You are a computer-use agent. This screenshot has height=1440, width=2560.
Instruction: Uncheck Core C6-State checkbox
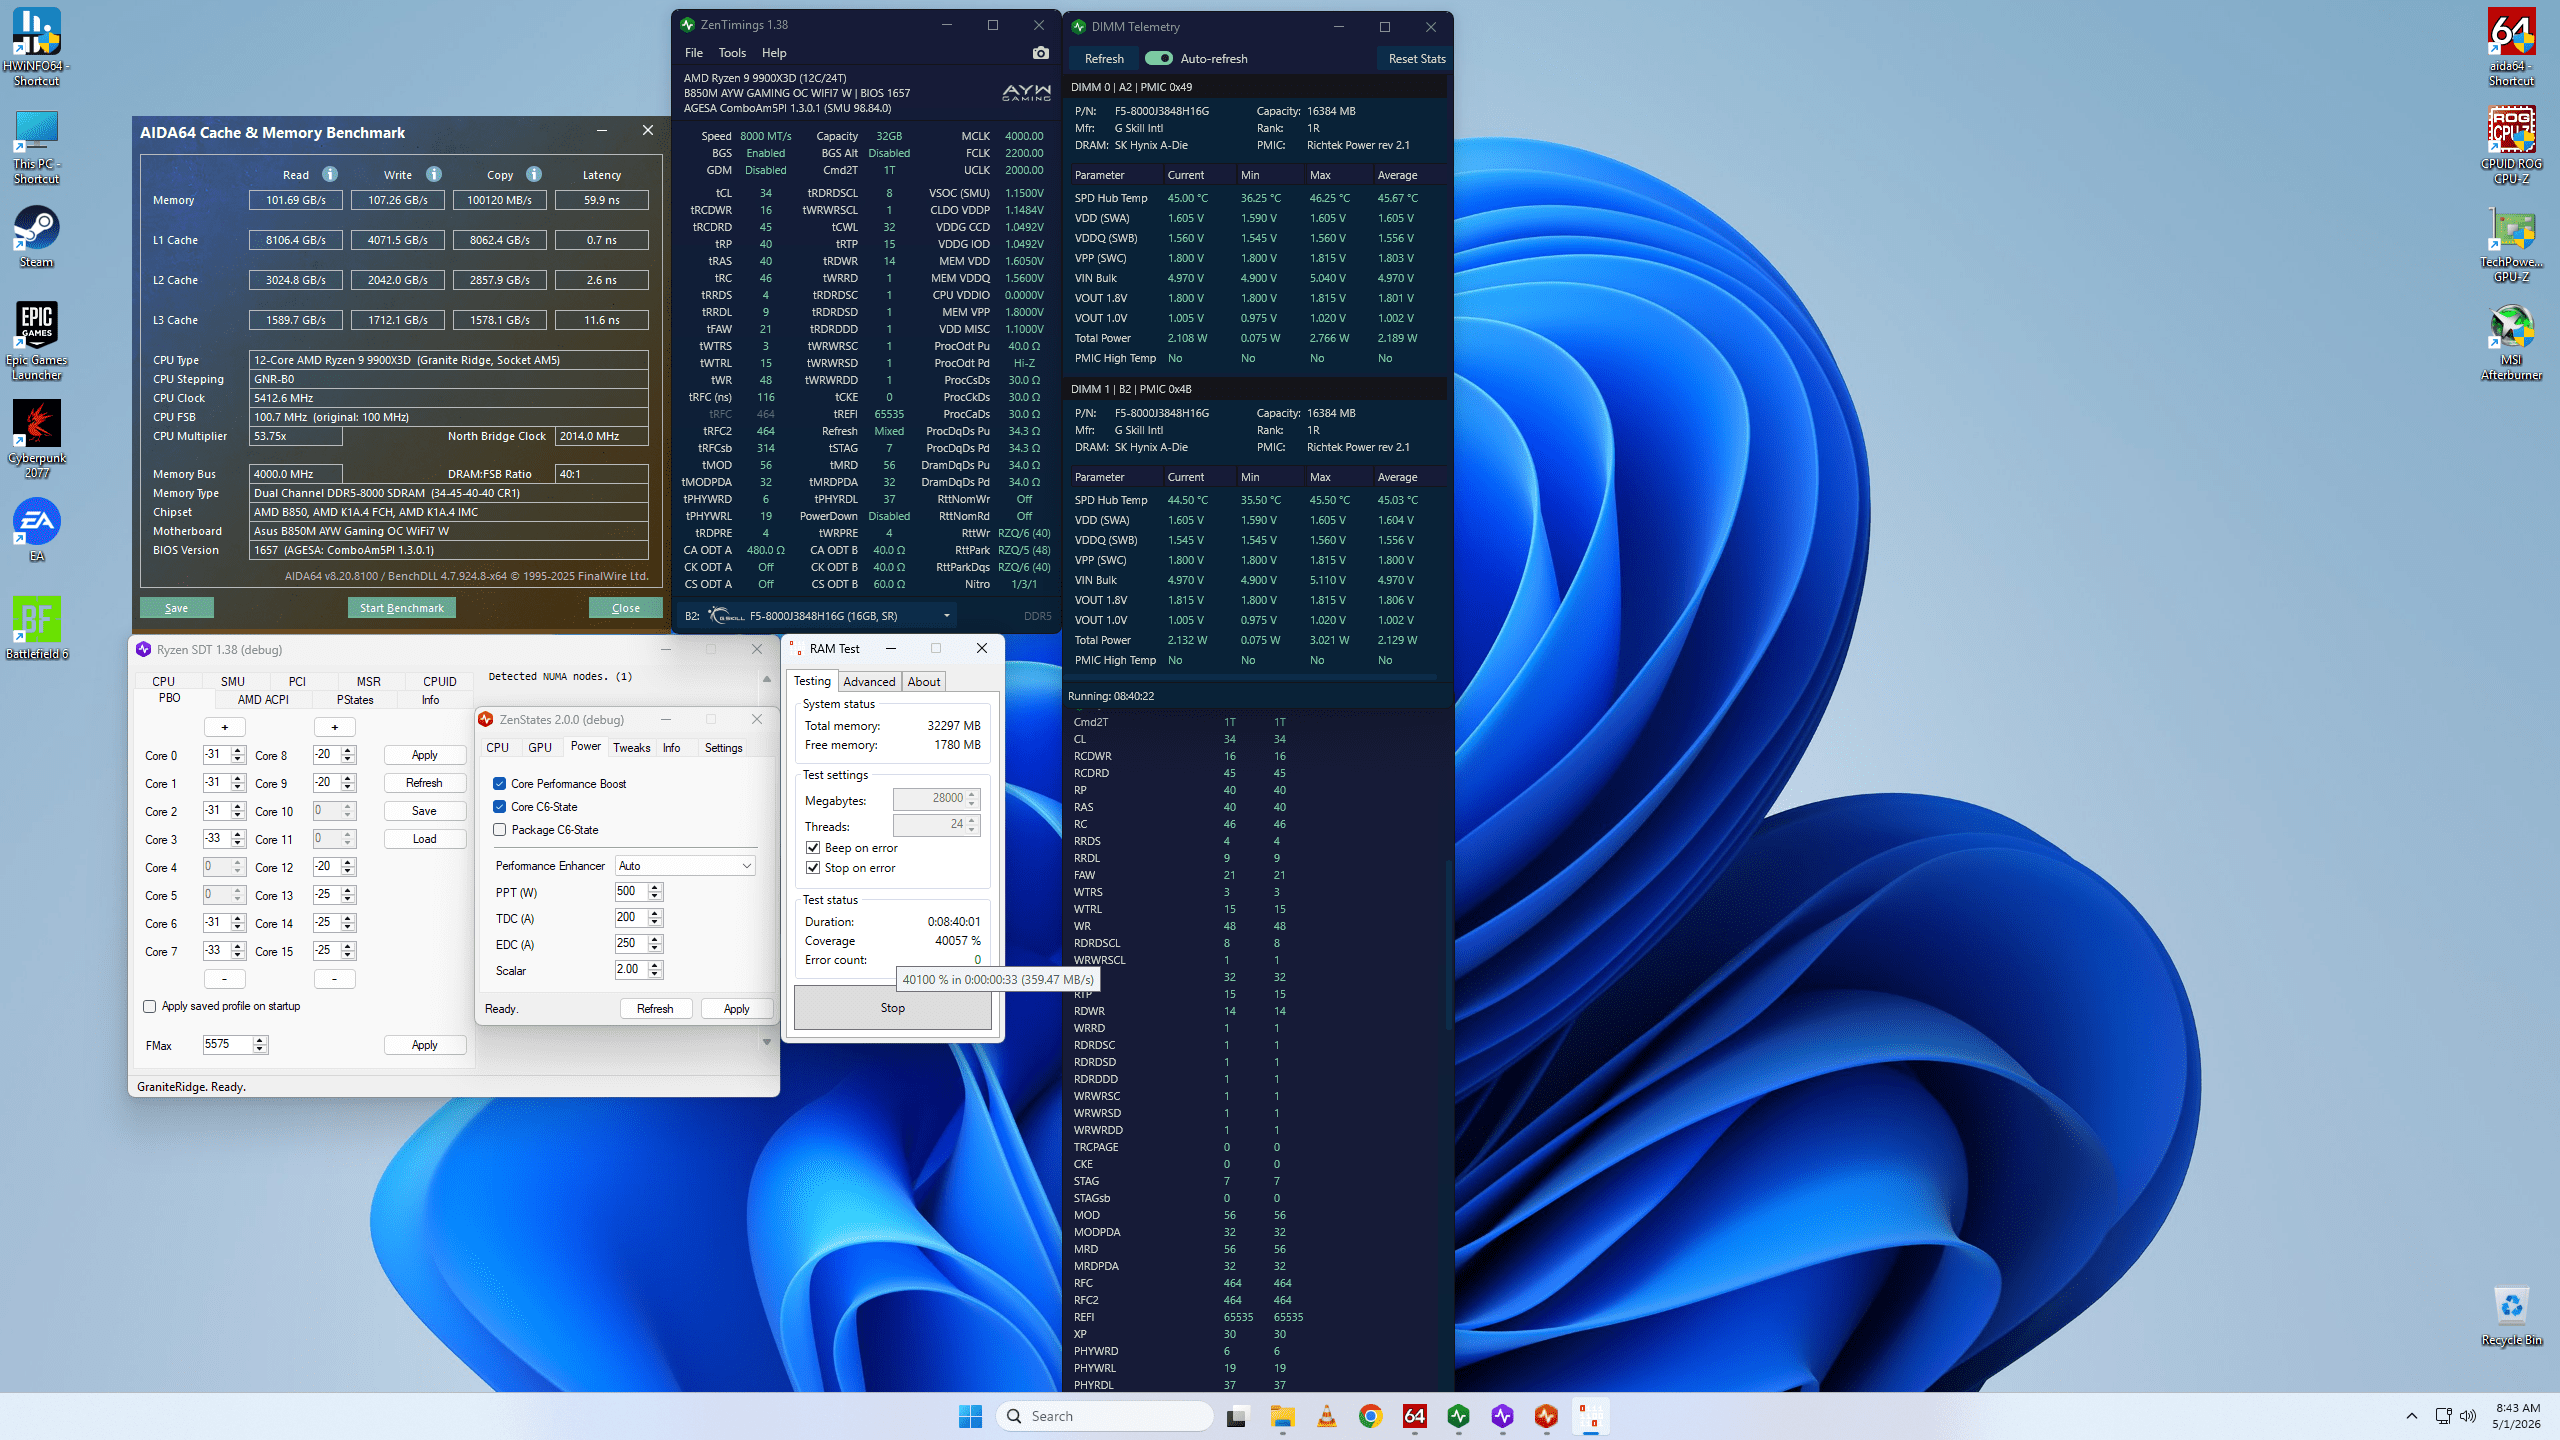pyautogui.click(x=499, y=806)
